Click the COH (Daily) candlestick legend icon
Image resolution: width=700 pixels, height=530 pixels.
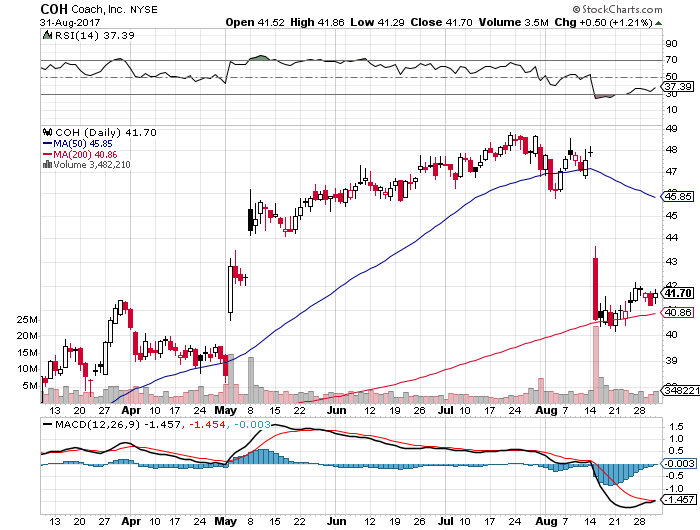44,131
